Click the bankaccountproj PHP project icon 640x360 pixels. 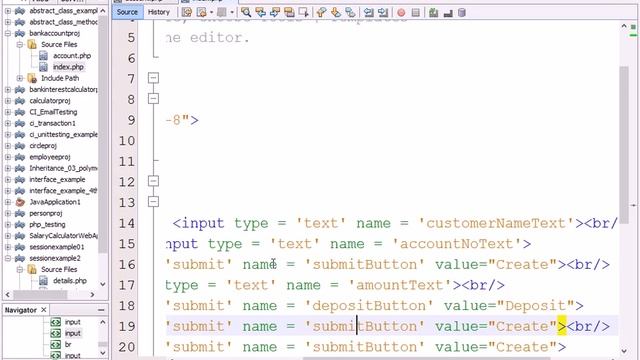[20, 33]
